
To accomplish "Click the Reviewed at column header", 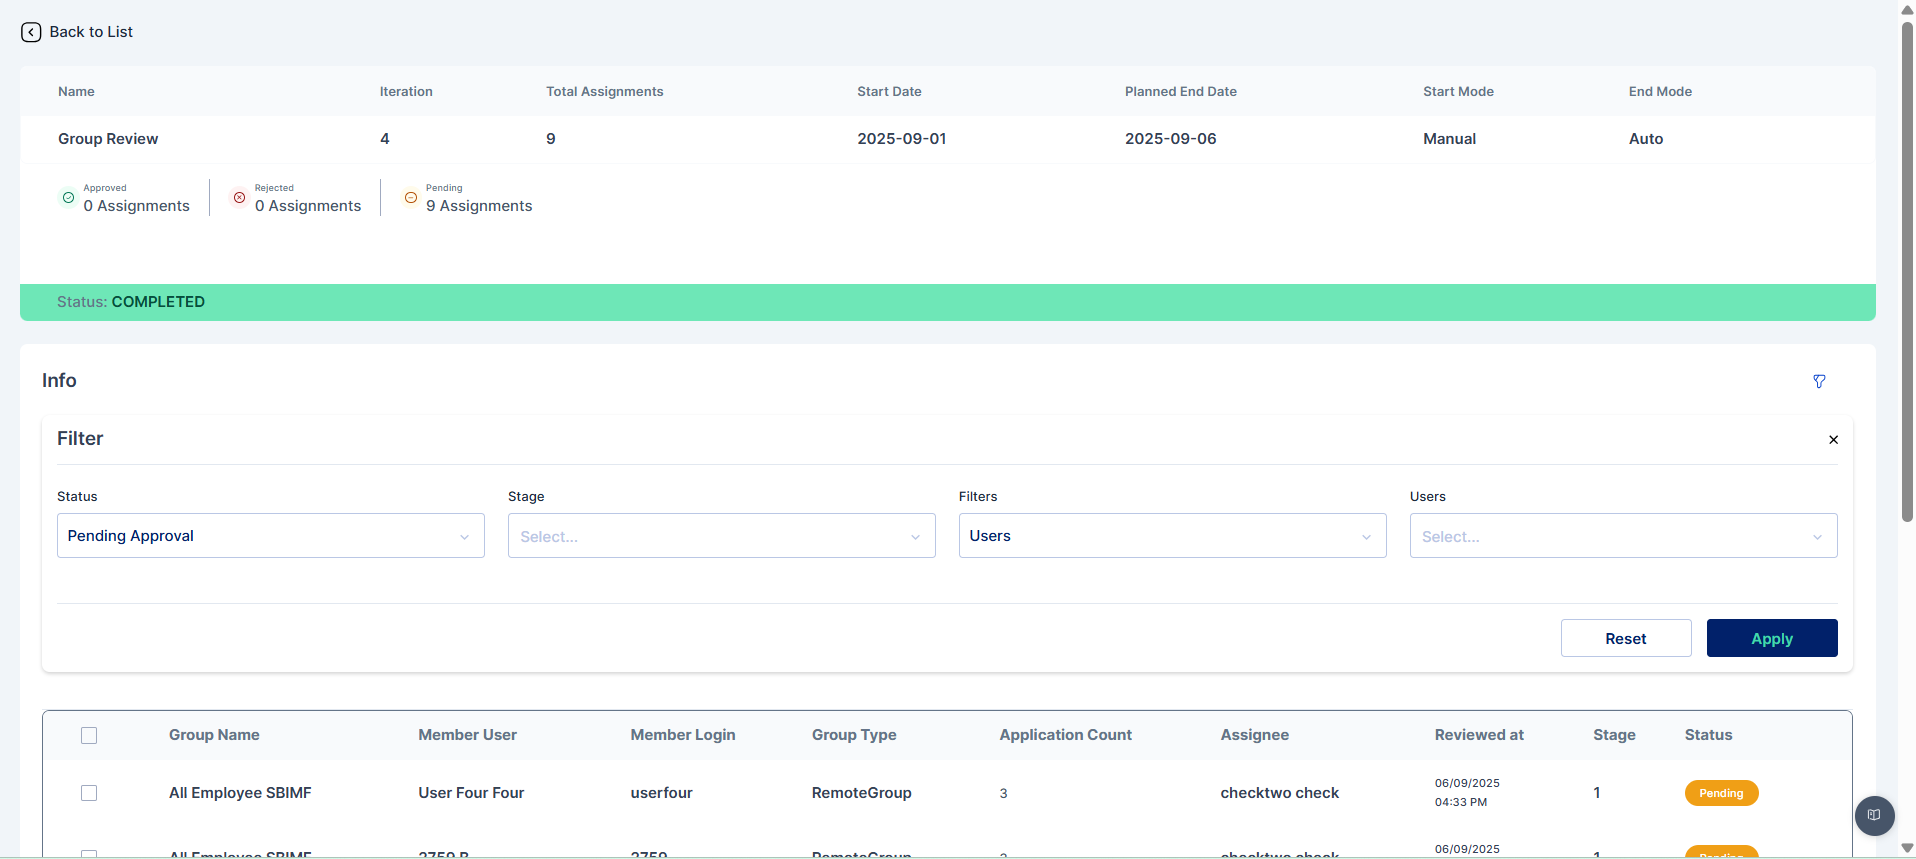I will [x=1479, y=735].
